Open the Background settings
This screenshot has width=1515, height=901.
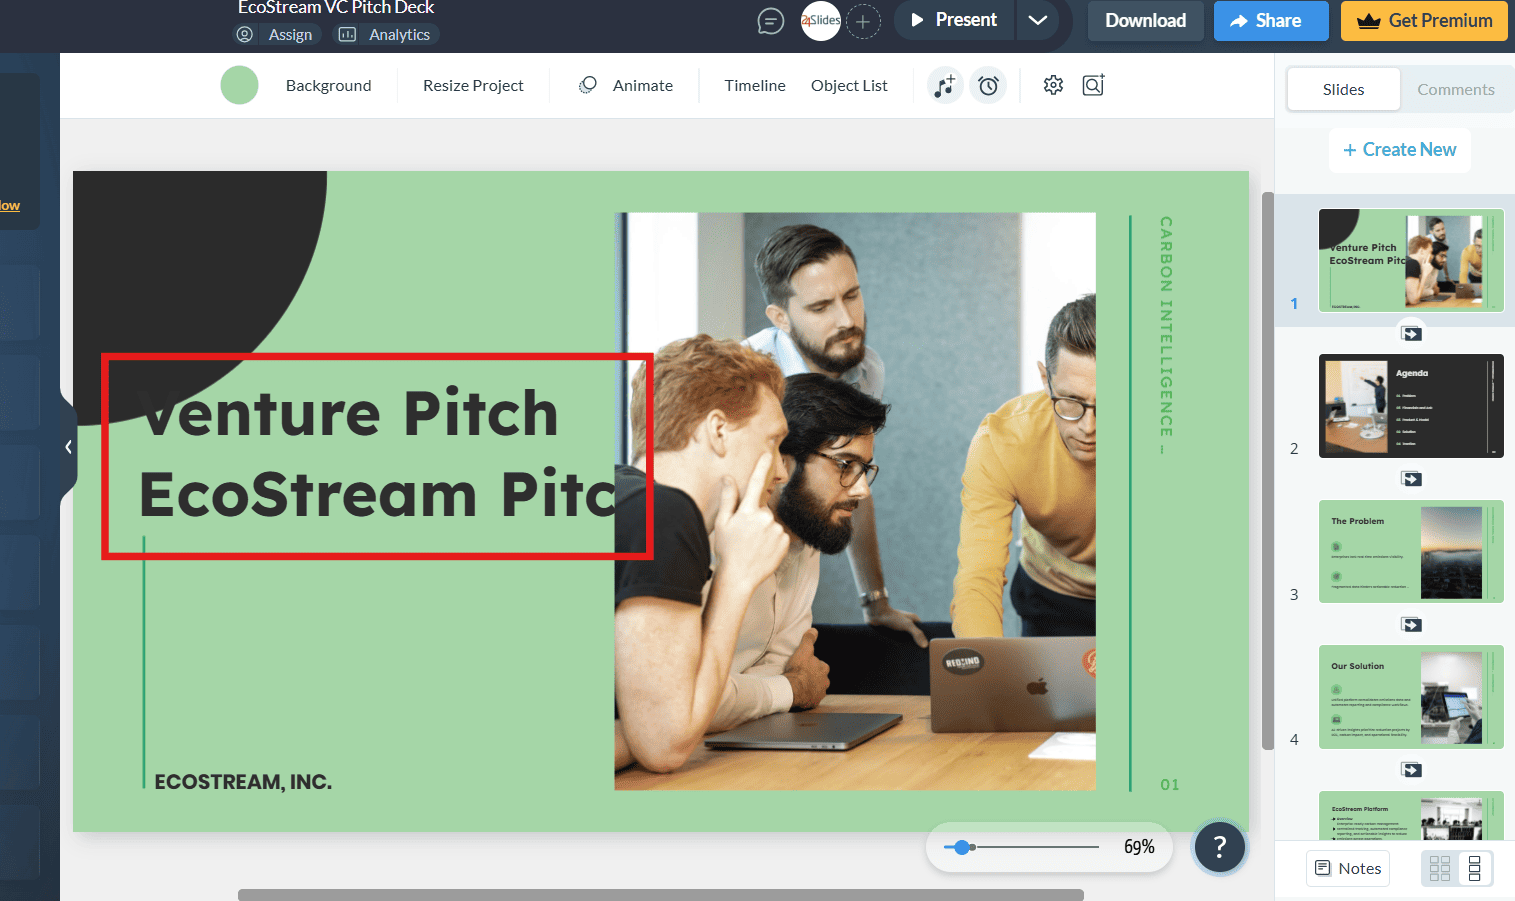coord(328,86)
